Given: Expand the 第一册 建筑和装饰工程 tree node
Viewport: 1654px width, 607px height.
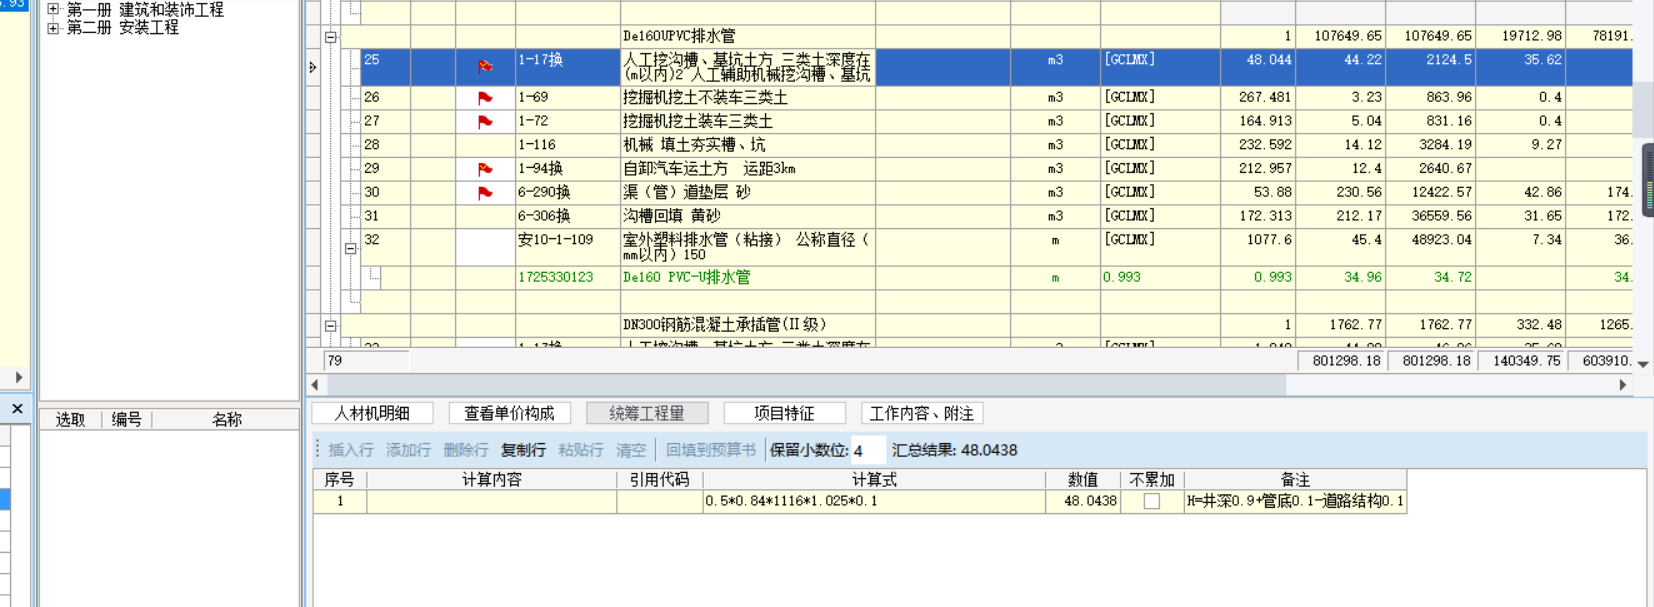Looking at the screenshot, I should point(54,9).
